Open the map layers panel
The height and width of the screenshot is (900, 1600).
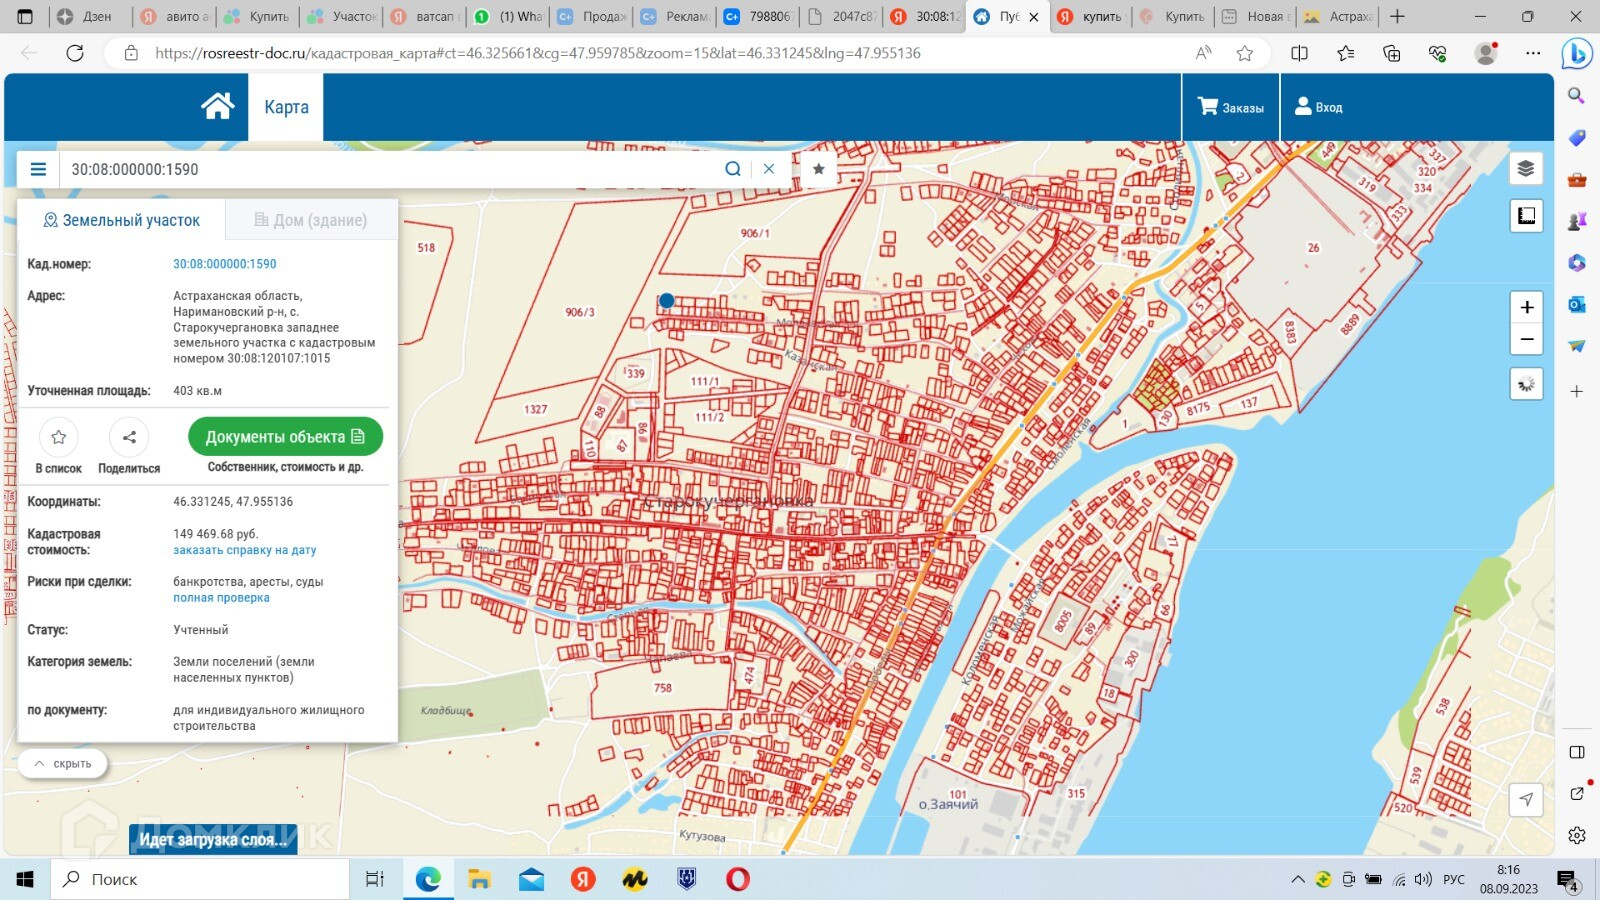[1526, 168]
